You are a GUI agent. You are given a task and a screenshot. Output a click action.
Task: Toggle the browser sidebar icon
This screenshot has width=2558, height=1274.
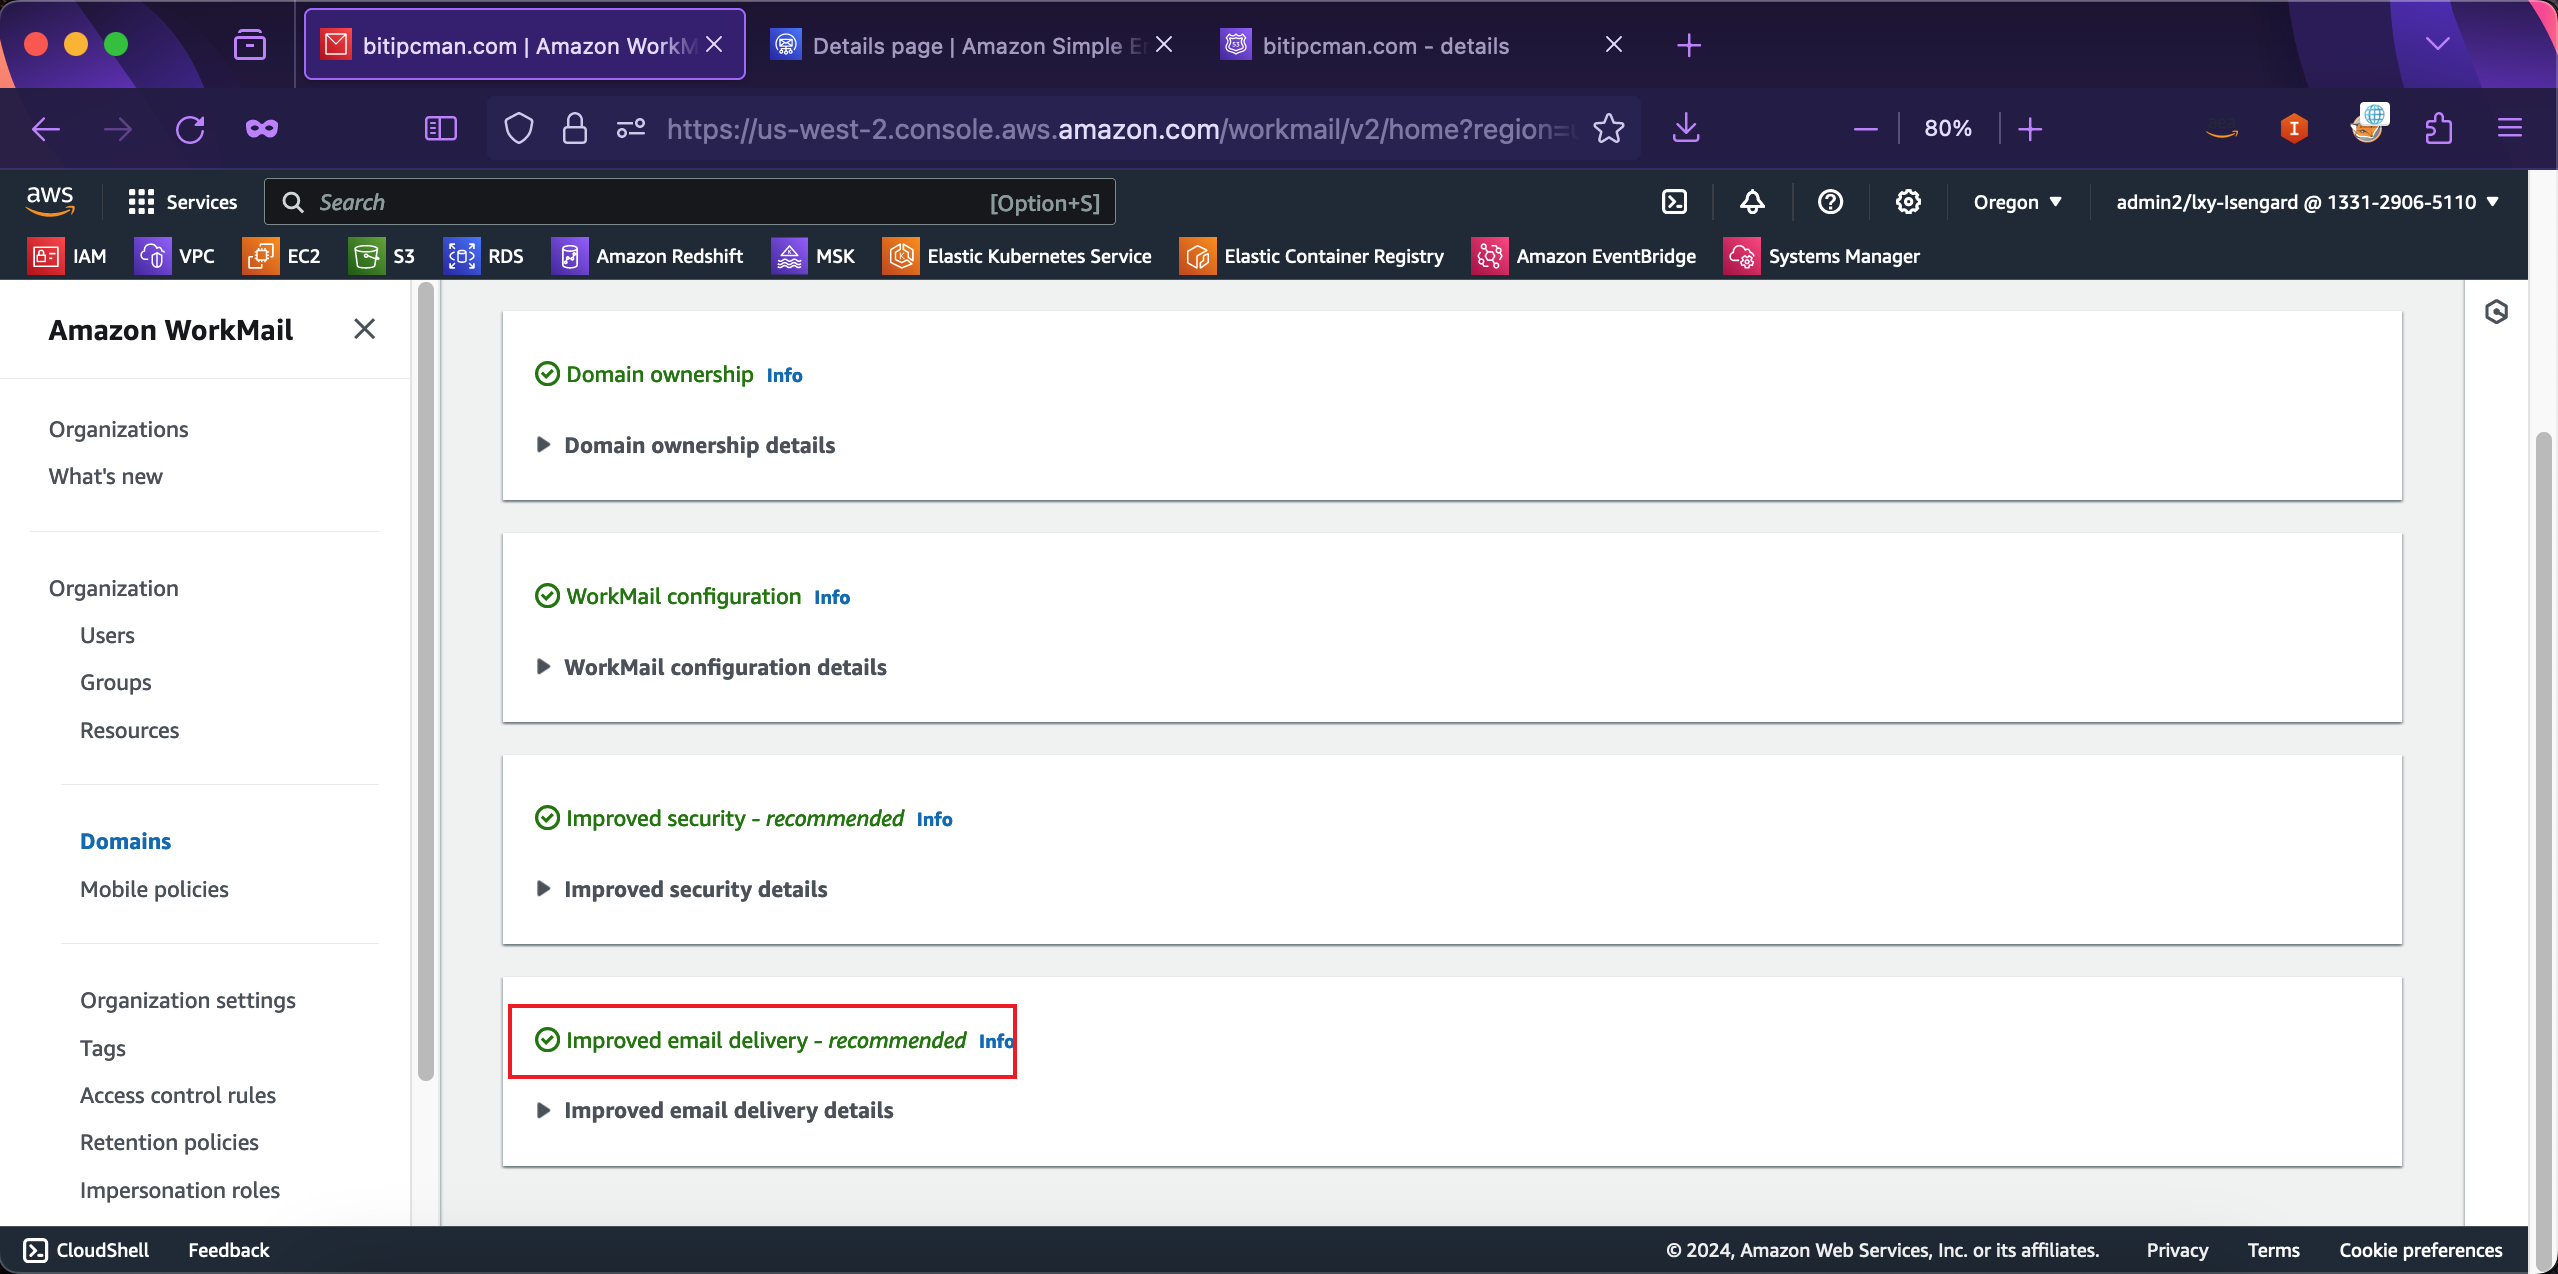(440, 128)
